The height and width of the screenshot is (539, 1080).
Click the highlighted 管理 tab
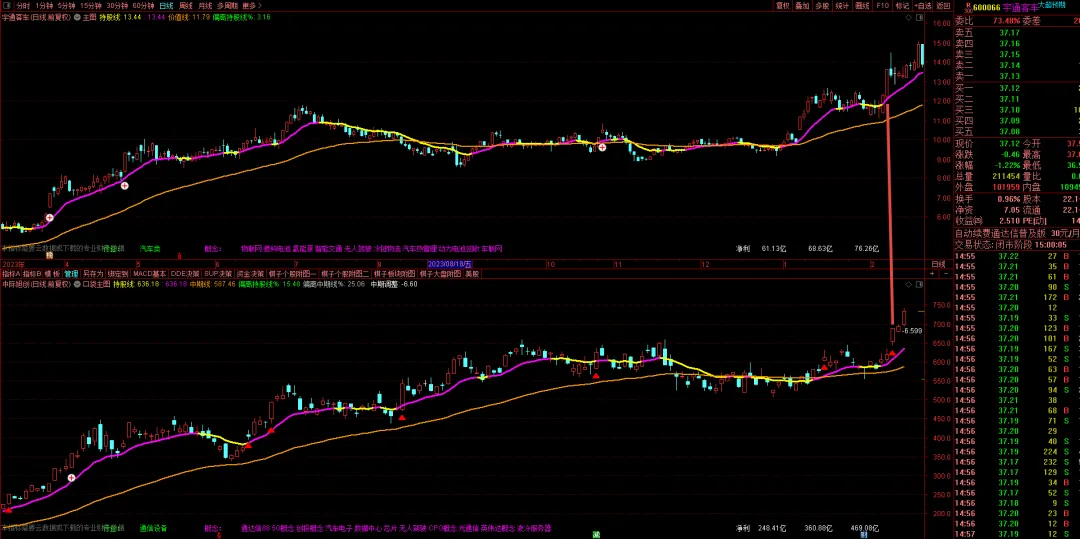tap(72, 273)
